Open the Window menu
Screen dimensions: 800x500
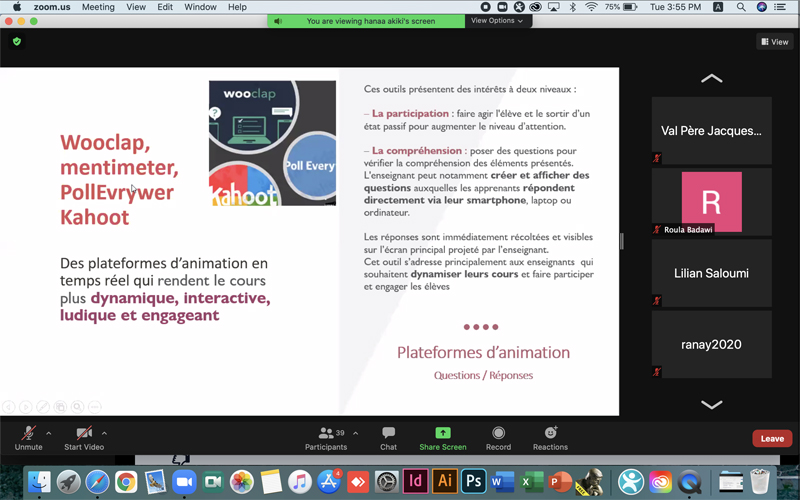200,7
